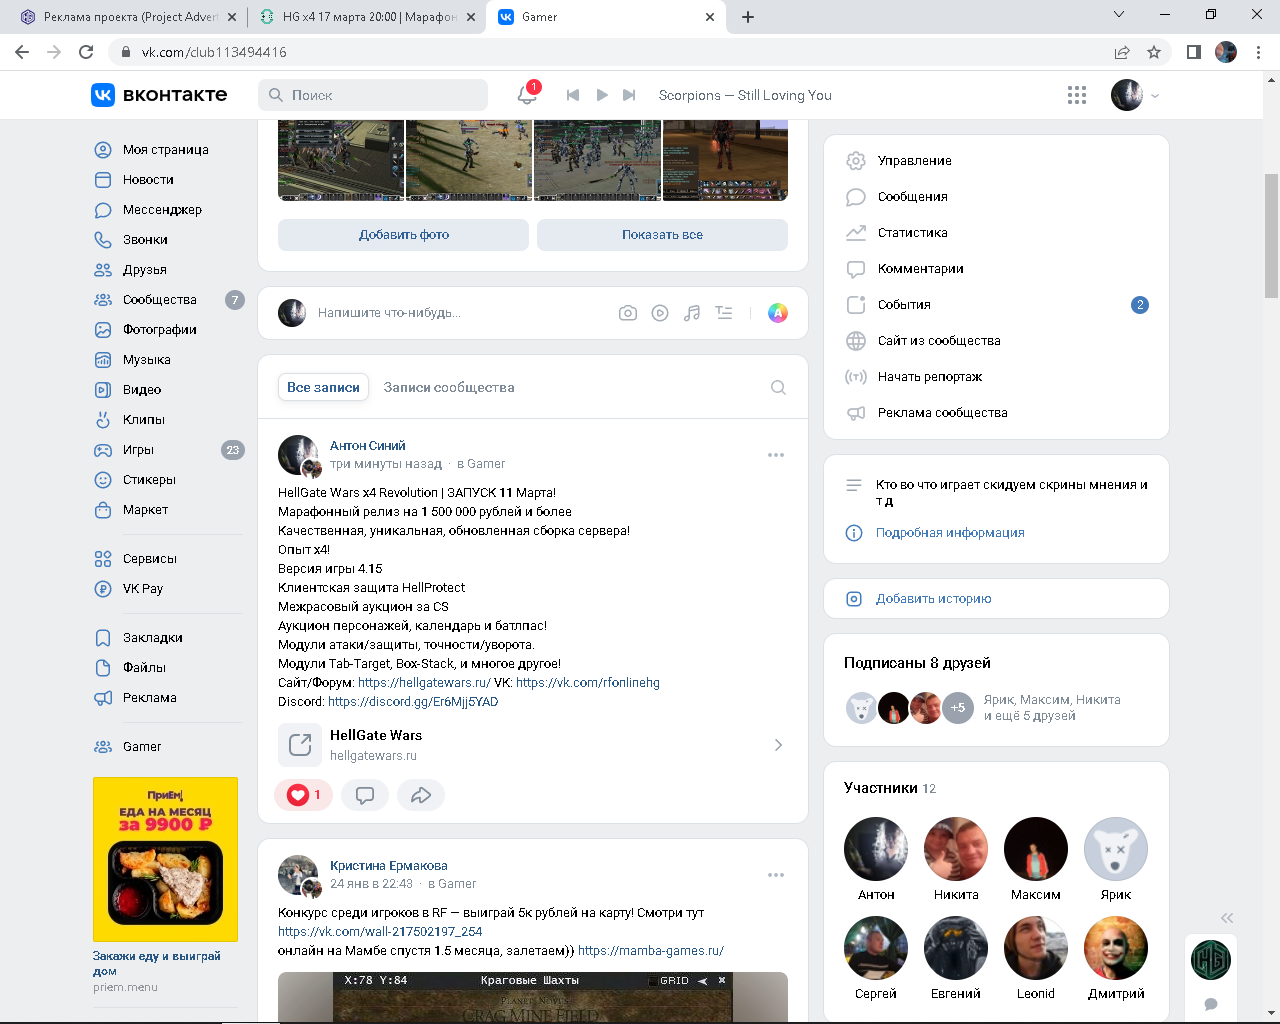Click Добавить фото button
The width and height of the screenshot is (1280, 1024).
tap(403, 235)
